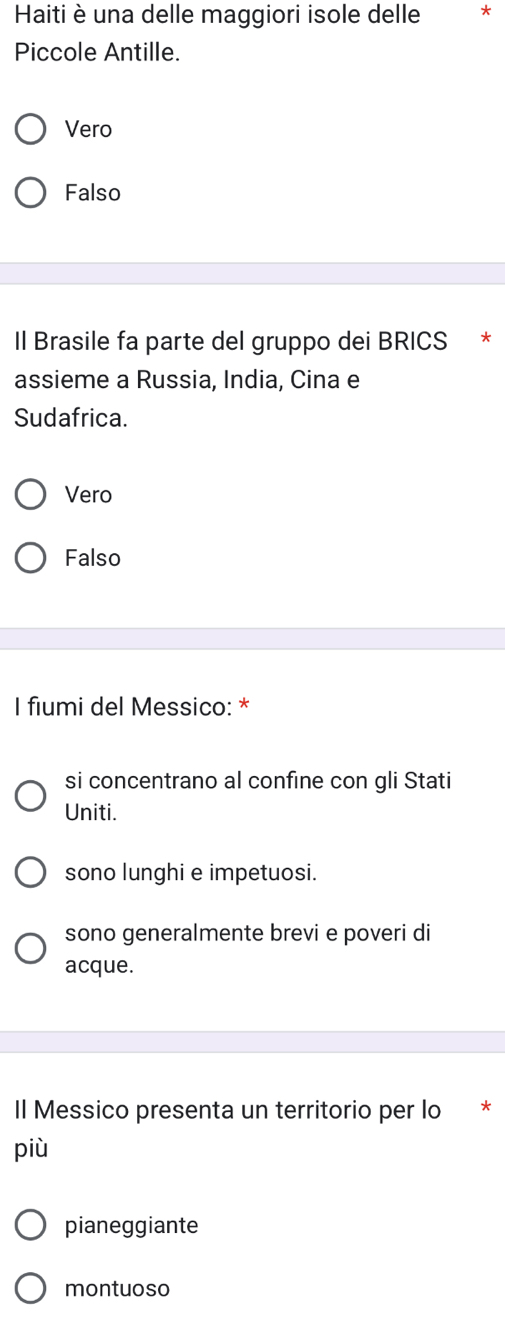The height and width of the screenshot is (1331, 505).
Task: Choose Falso for the Brasile BRICS question
Action: 31,558
